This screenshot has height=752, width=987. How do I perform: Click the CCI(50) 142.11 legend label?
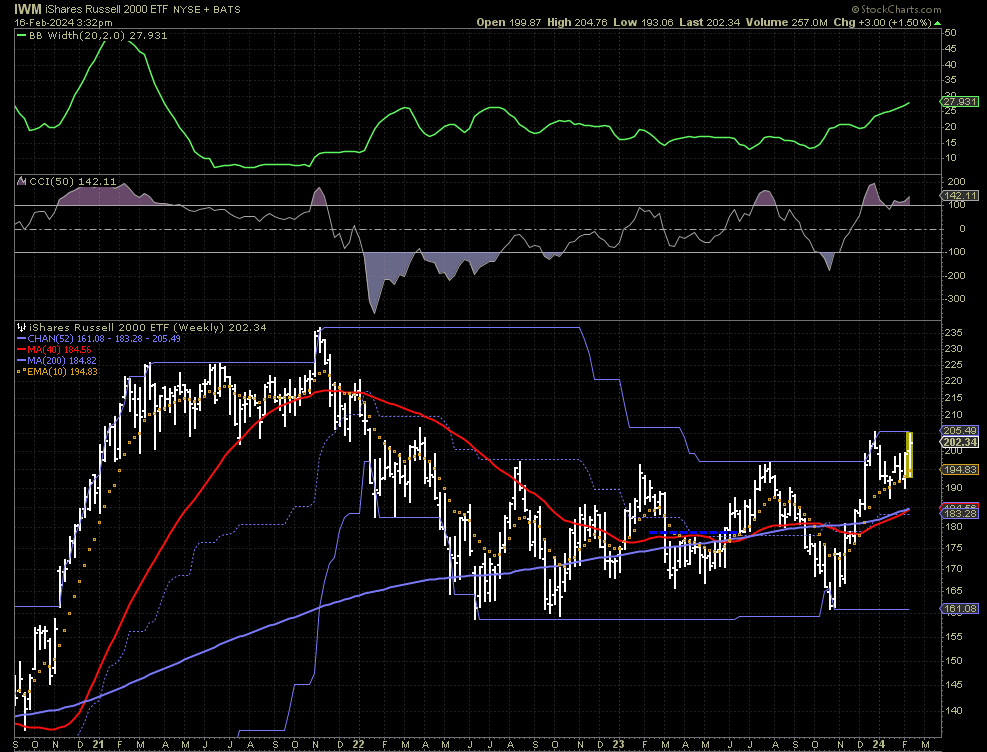[72, 181]
